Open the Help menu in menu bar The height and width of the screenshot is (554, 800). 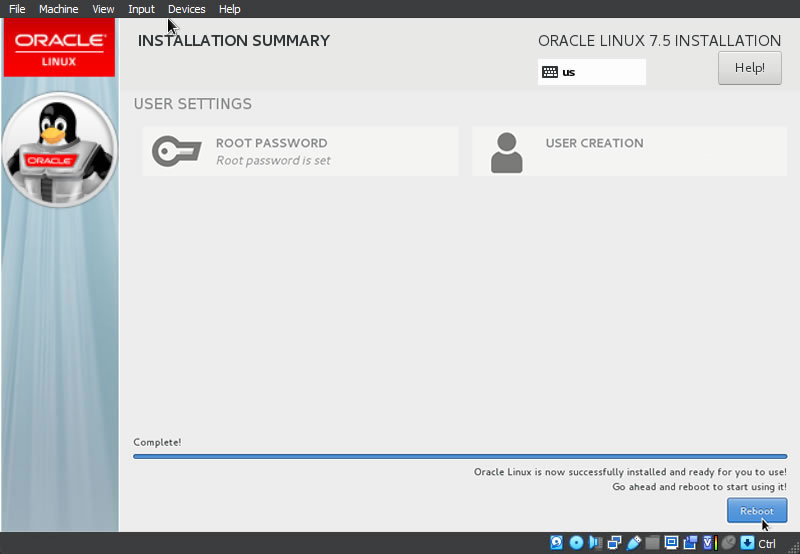[x=230, y=9]
